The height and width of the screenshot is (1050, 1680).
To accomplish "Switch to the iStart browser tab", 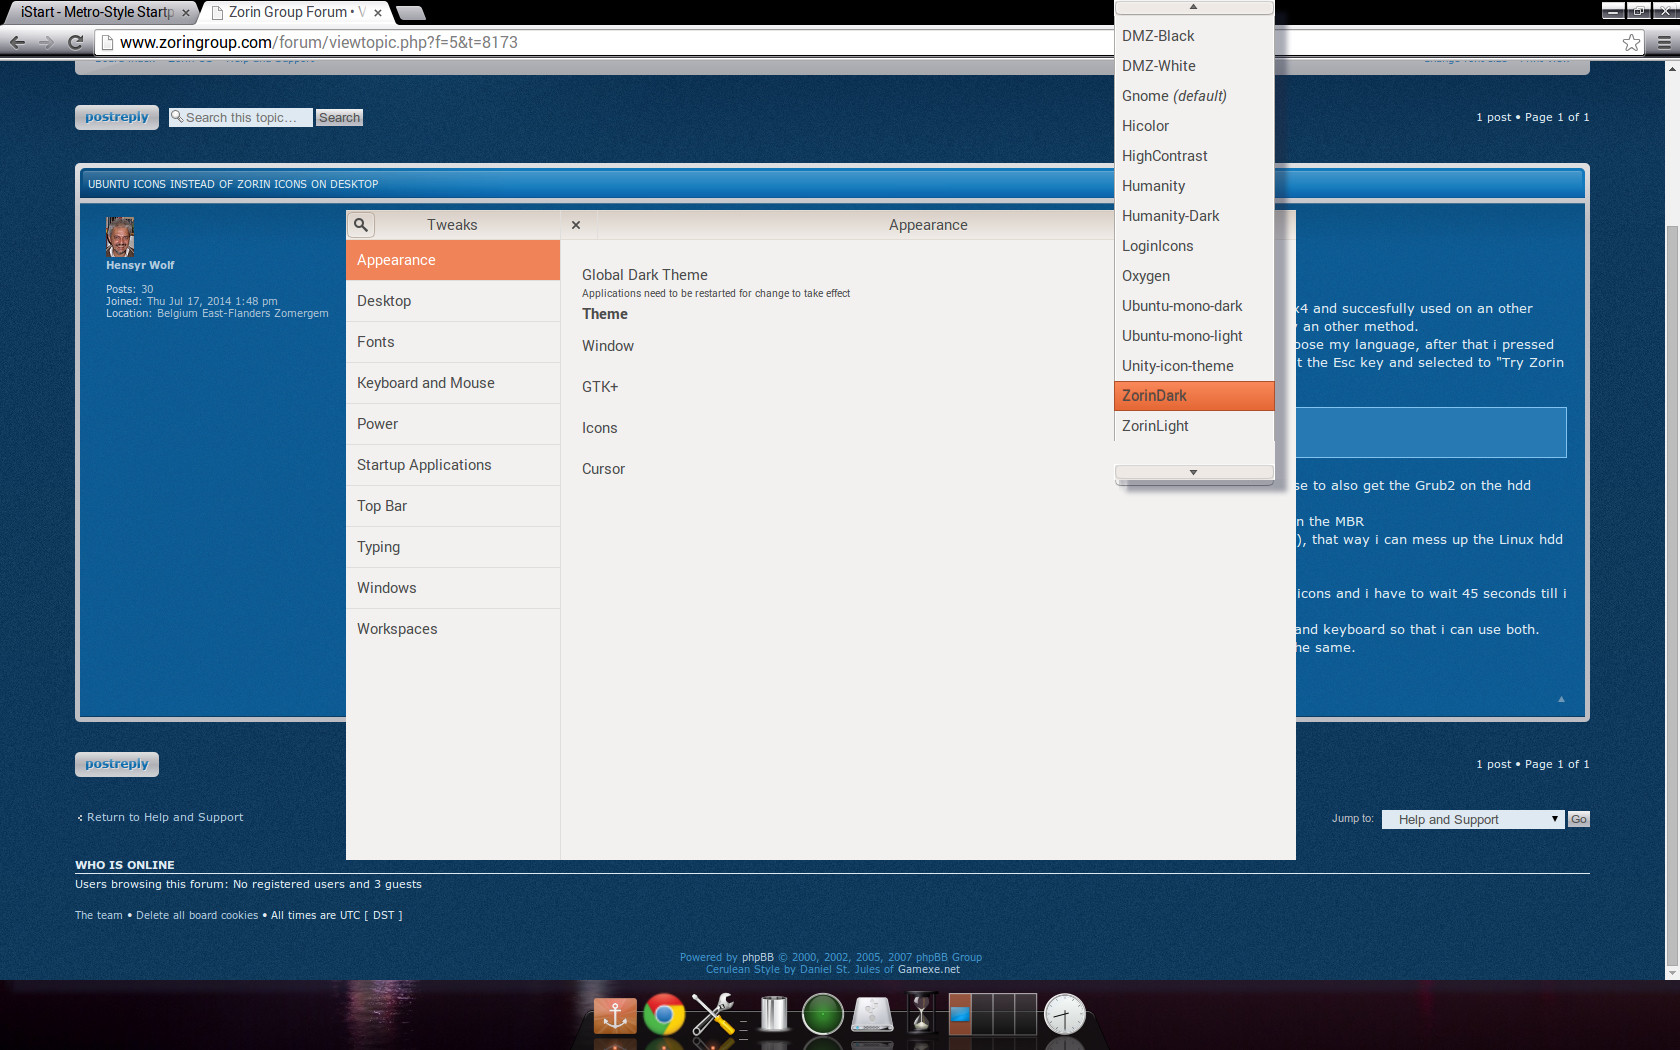I will click(97, 12).
